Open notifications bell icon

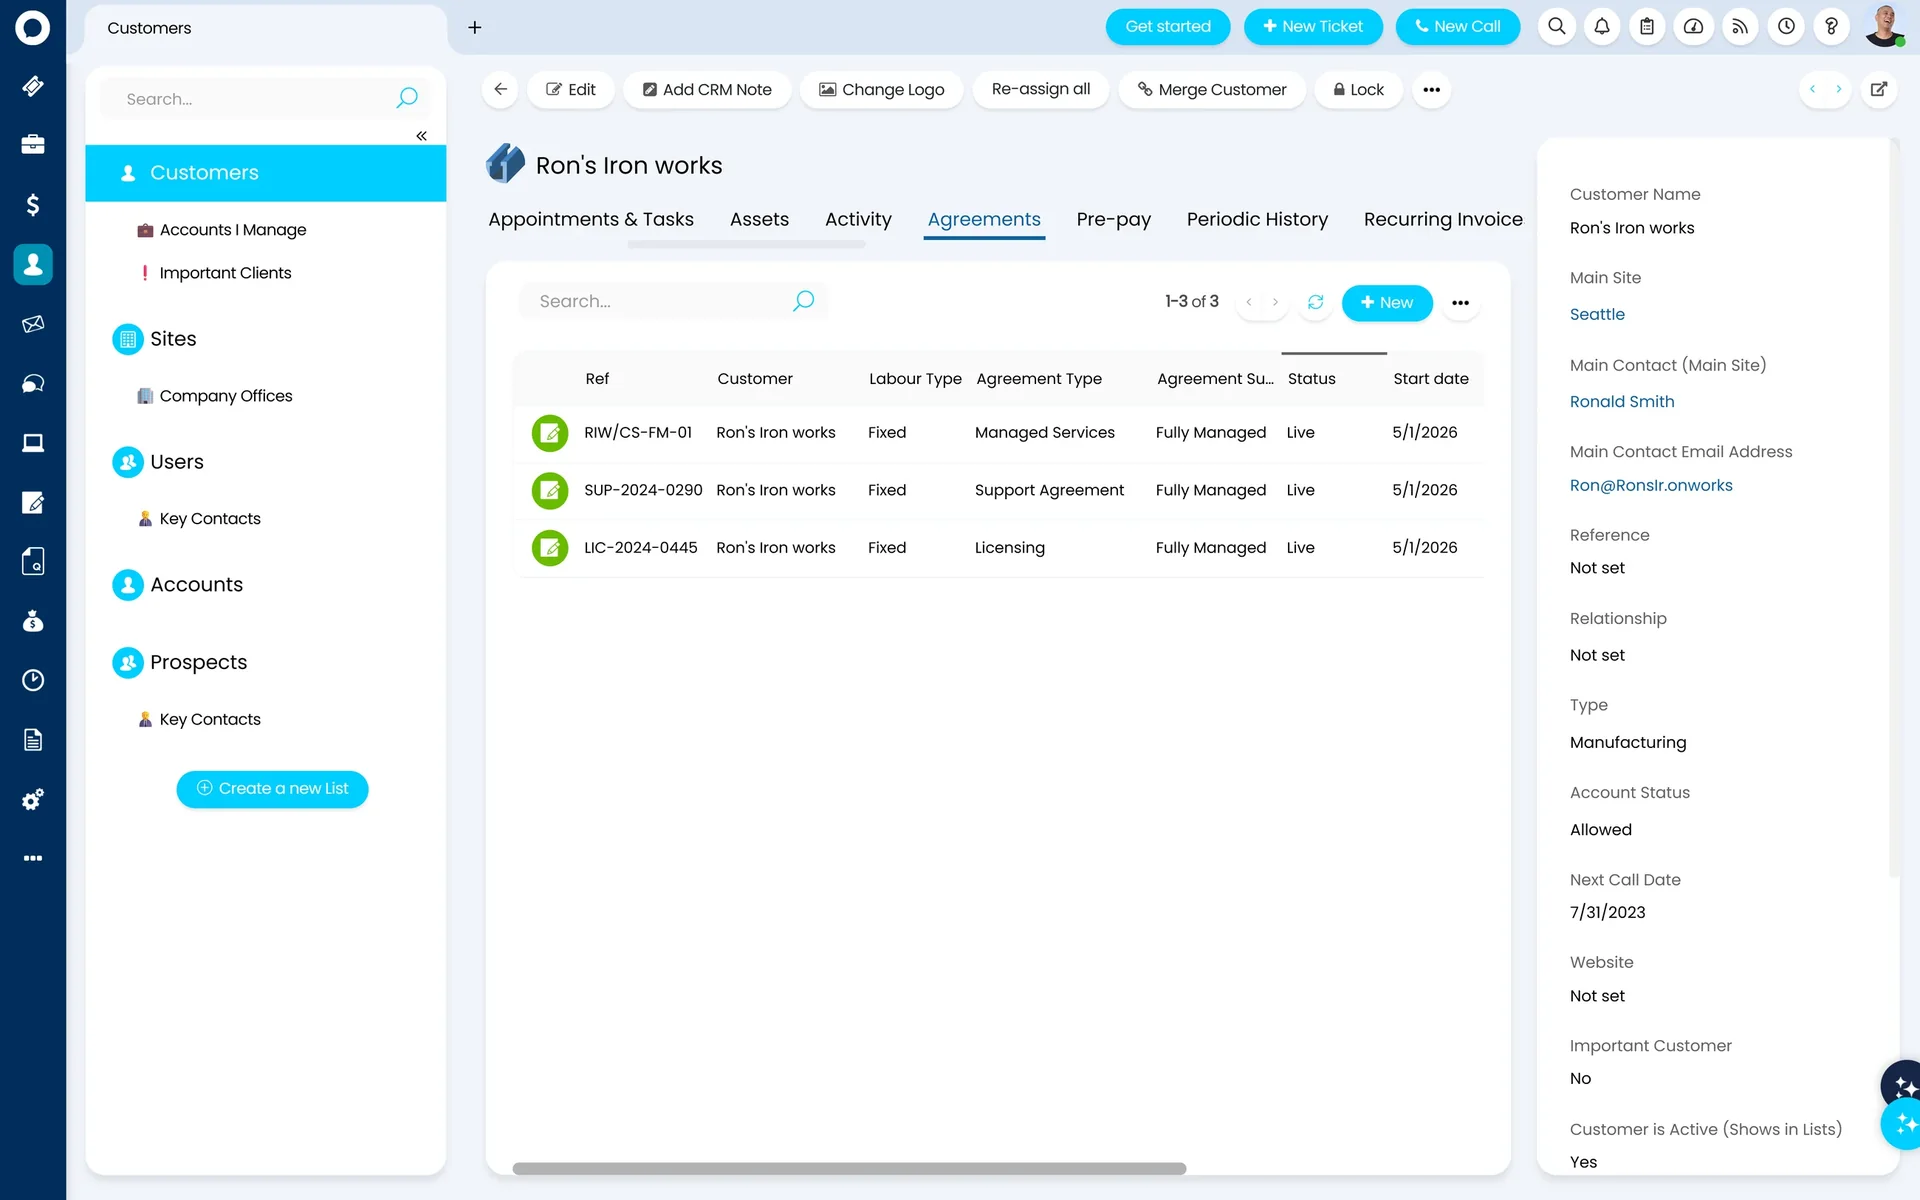pyautogui.click(x=1602, y=27)
